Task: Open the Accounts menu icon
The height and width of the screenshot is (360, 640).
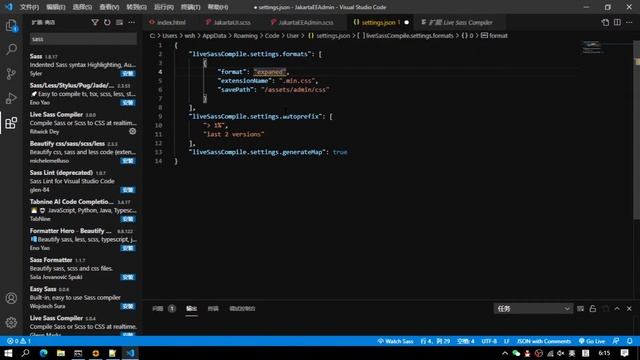Action: click(11, 298)
